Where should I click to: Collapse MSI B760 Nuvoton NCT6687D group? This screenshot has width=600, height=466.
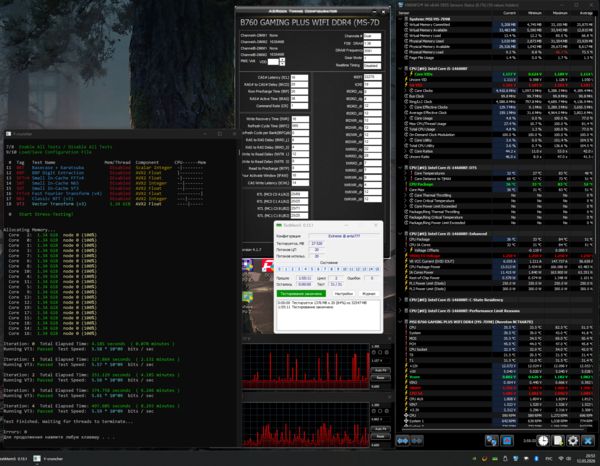click(401, 322)
